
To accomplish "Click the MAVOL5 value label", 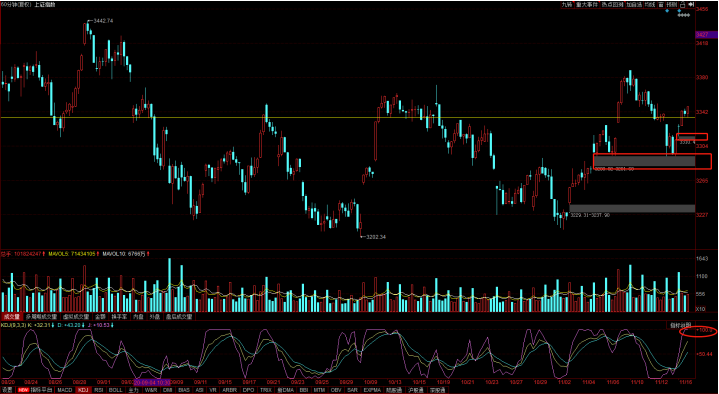I will (72, 254).
